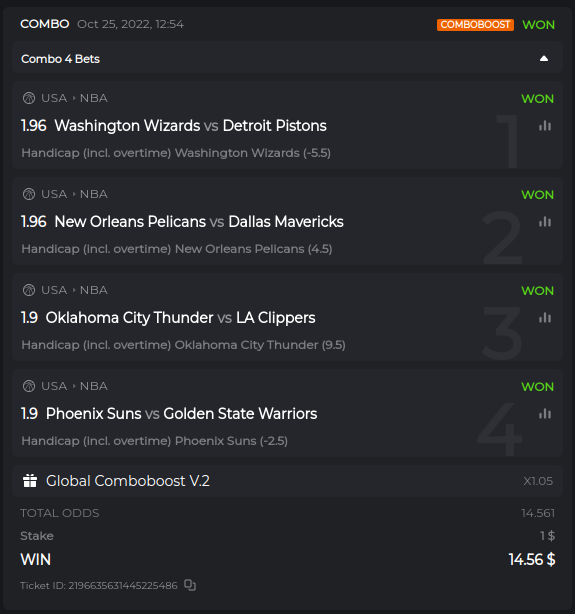The width and height of the screenshot is (575, 614).
Task: Click the WON status at top right
Action: 539,25
